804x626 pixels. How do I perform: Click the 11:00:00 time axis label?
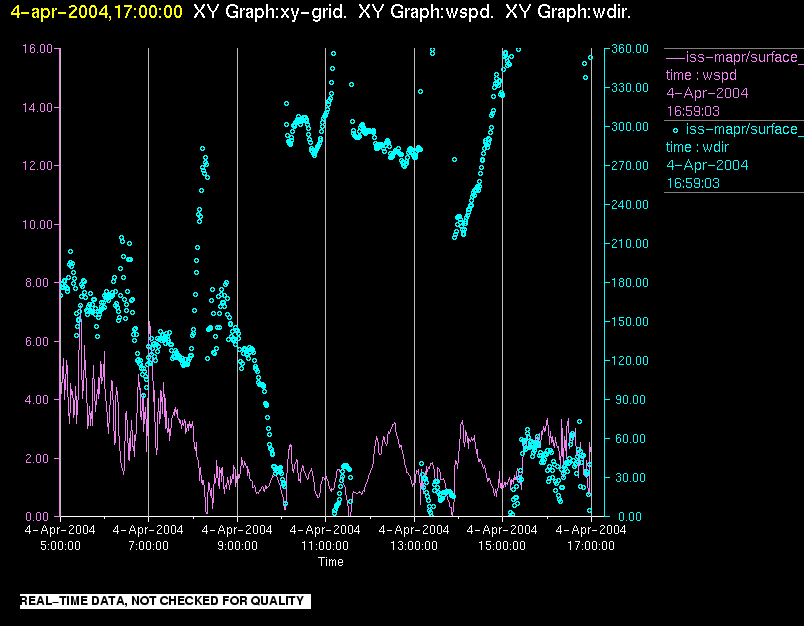[x=325, y=546]
